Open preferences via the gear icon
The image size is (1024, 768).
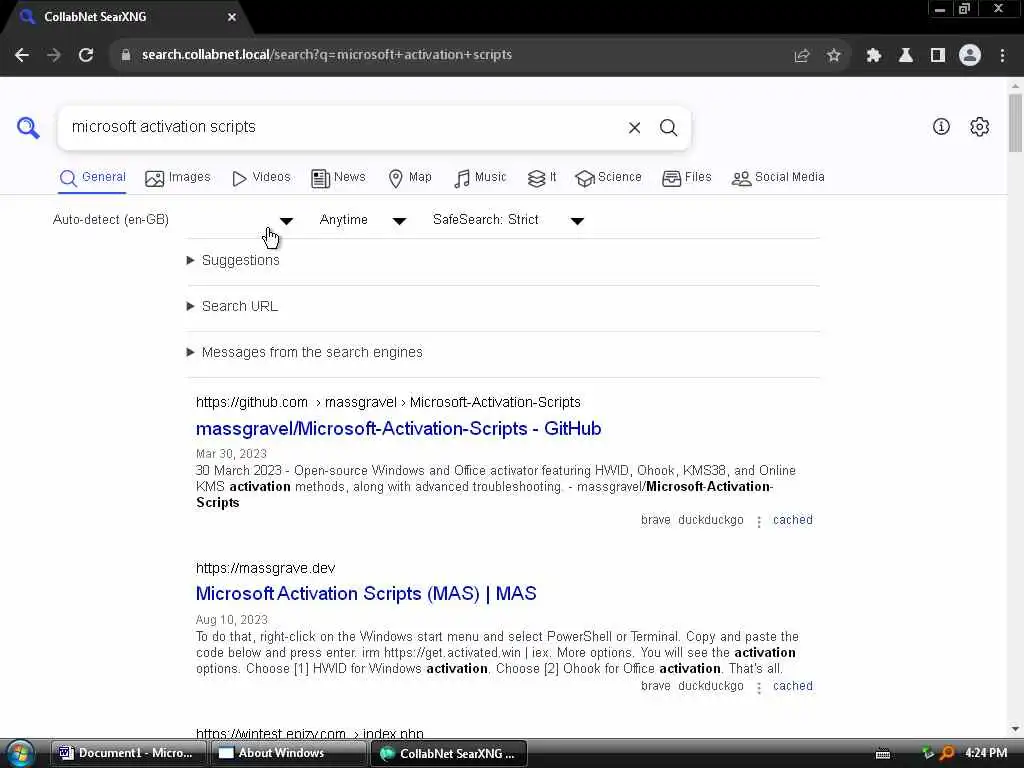pyautogui.click(x=979, y=127)
